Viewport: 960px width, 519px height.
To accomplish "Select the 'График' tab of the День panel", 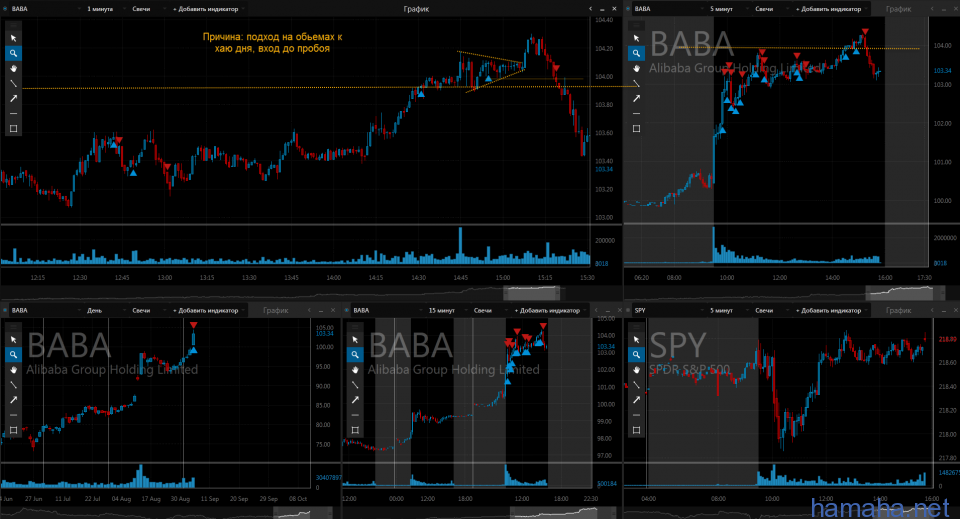I will pyautogui.click(x=276, y=310).
